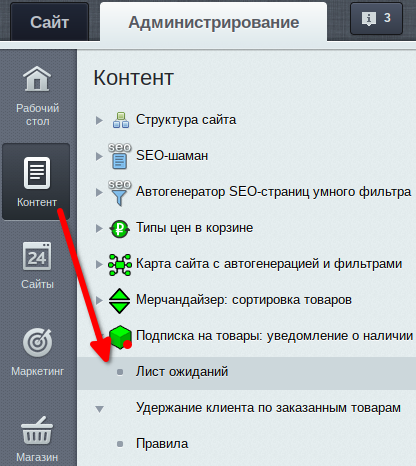The image size is (416, 466).
Task: Collapse Удержание клиента node arrow
Action: coord(99,409)
